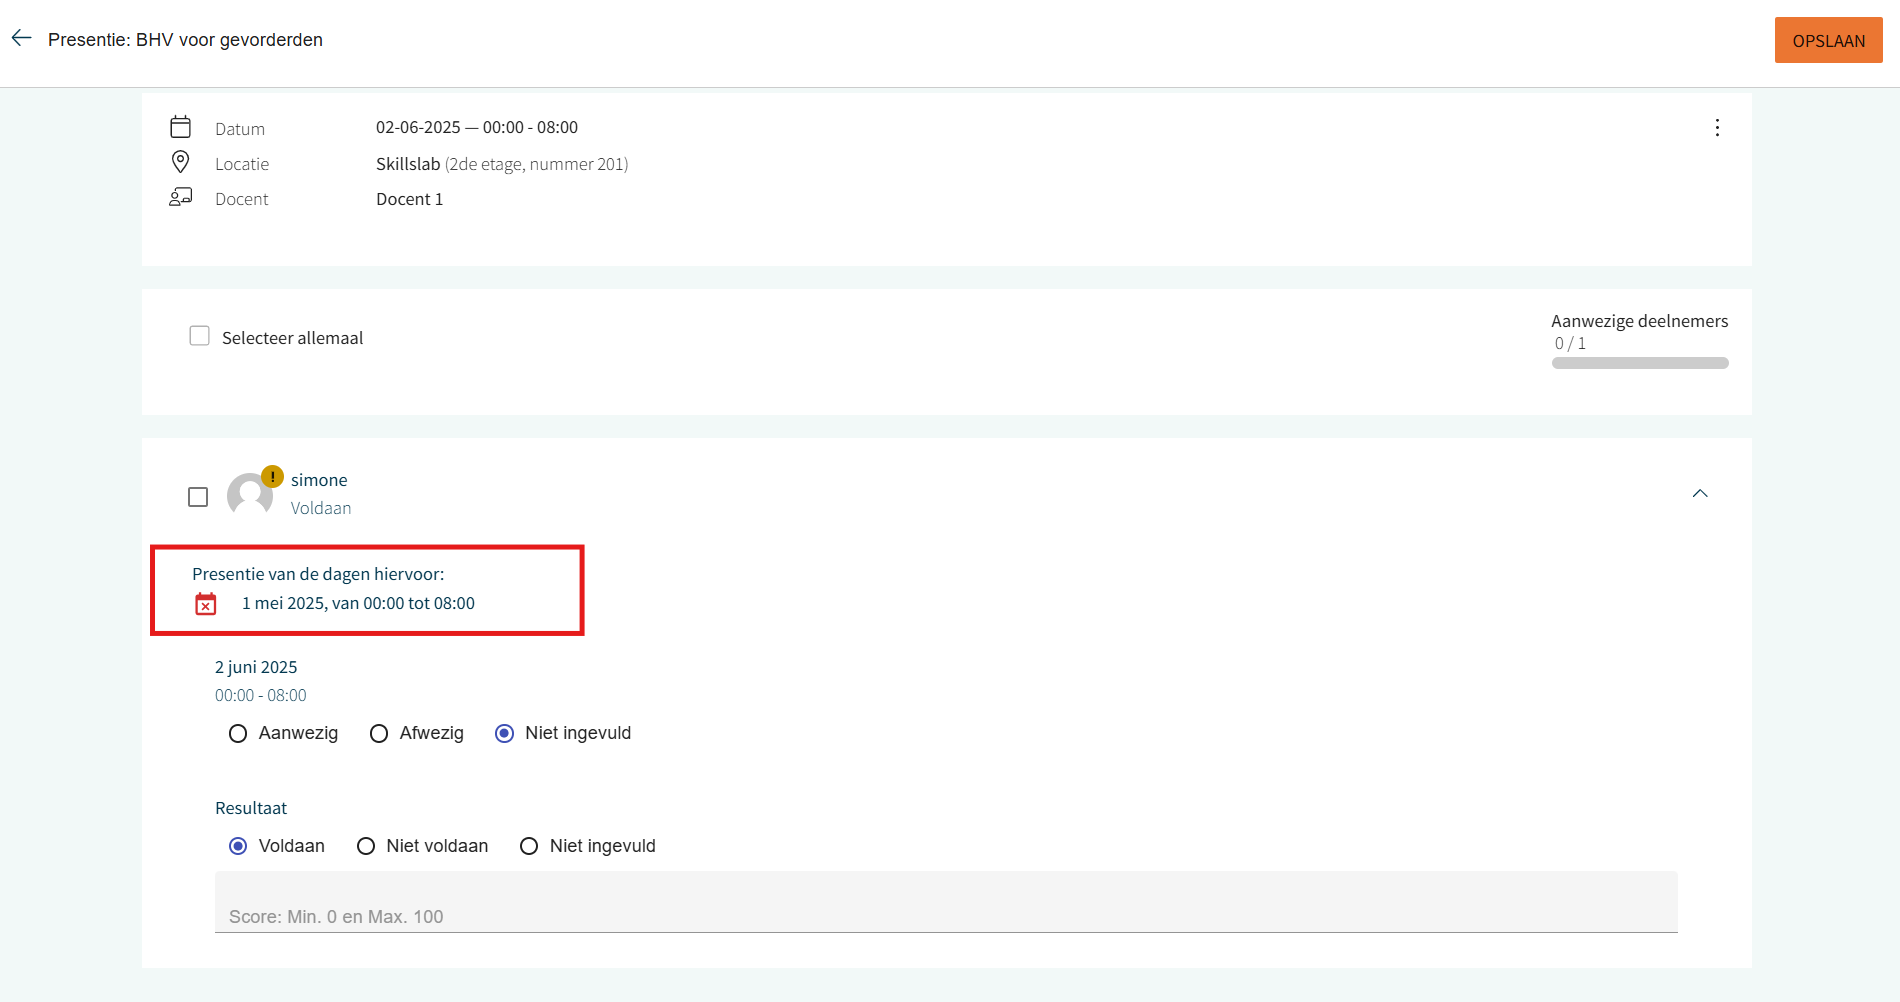The height and width of the screenshot is (1002, 1900).
Task: Save with the OPSLAAN button
Action: coord(1828,40)
